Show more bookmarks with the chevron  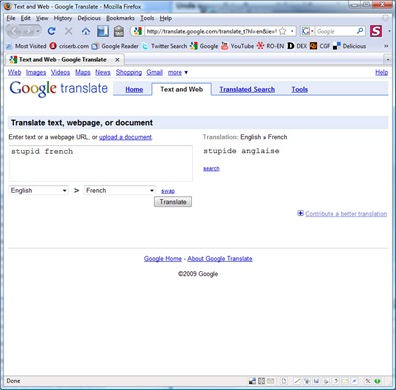click(x=386, y=46)
